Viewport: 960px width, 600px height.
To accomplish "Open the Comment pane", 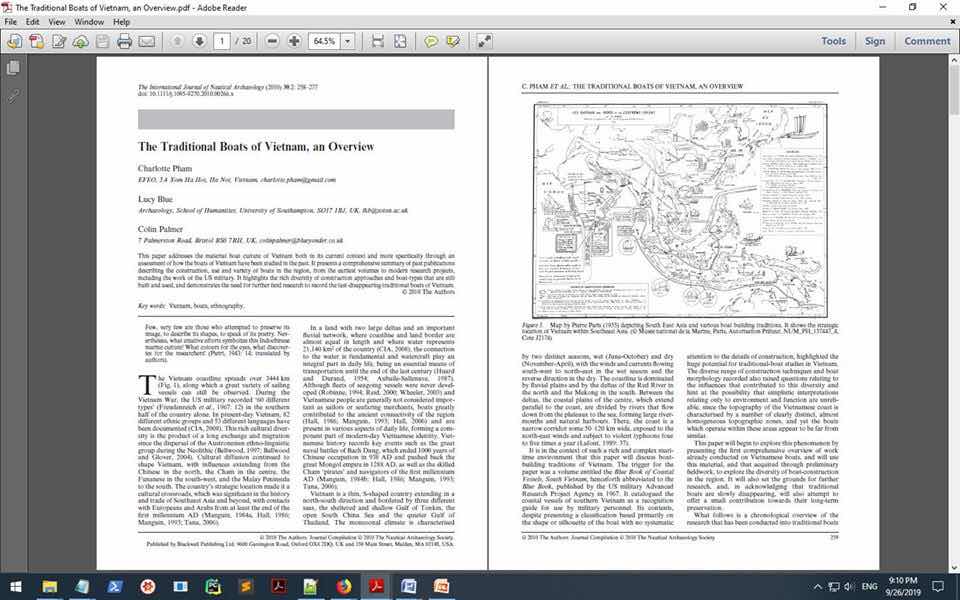I will click(x=927, y=41).
